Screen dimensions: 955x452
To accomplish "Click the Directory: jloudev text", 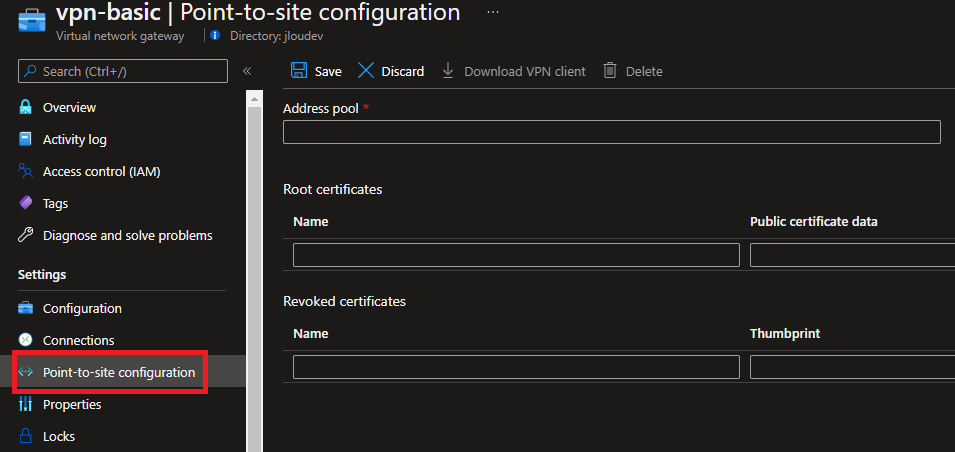I will [276, 36].
